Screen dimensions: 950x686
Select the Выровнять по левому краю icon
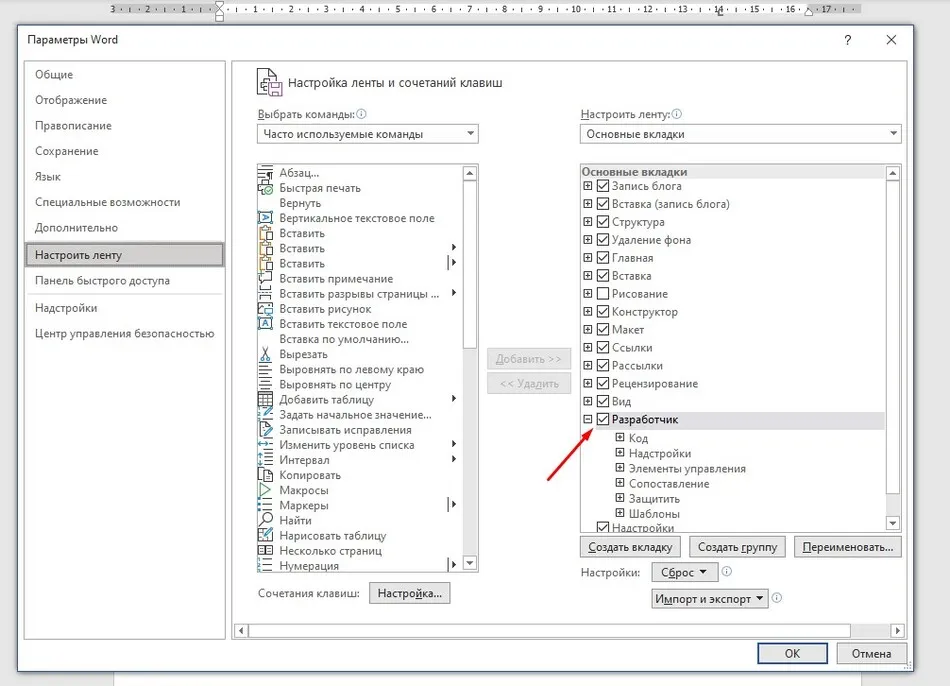pos(265,370)
